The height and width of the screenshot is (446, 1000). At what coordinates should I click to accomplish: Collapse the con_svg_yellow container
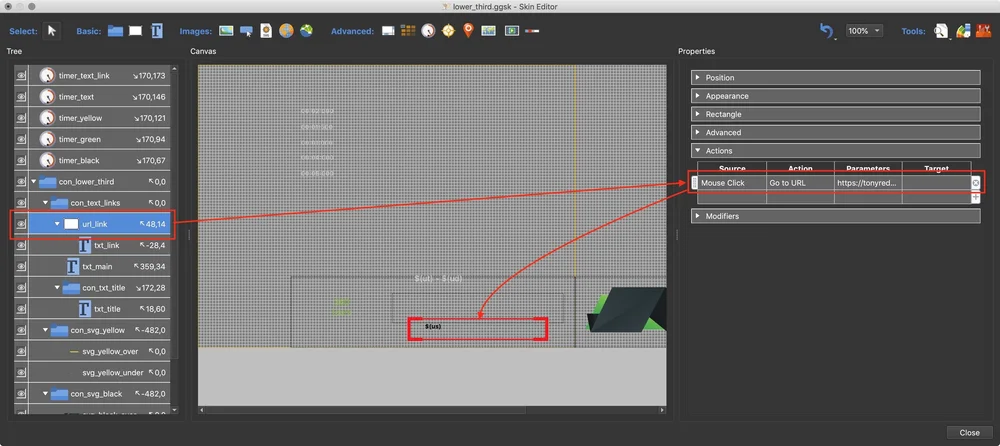45,330
